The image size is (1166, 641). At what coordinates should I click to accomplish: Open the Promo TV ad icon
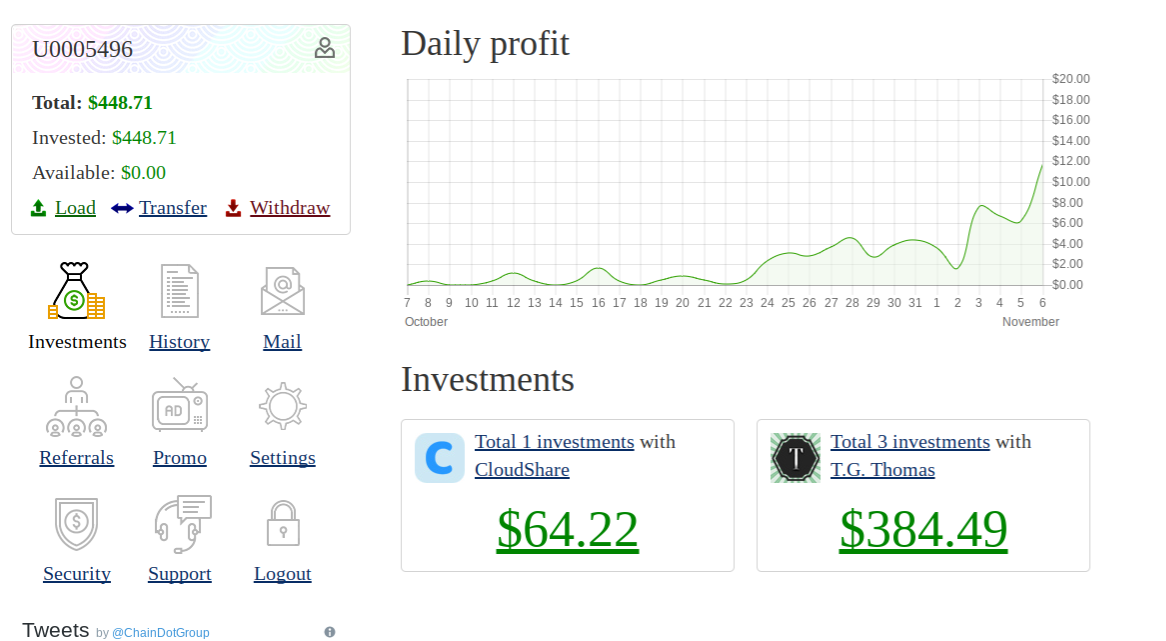pos(180,407)
